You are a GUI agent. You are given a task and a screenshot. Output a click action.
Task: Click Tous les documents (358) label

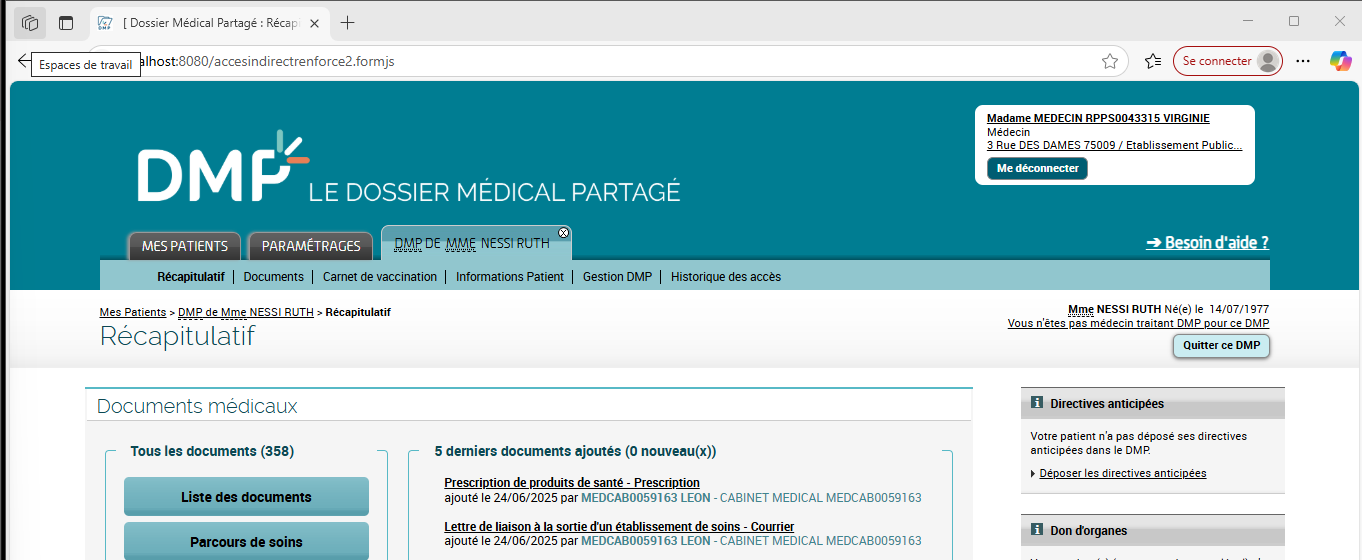[212, 451]
